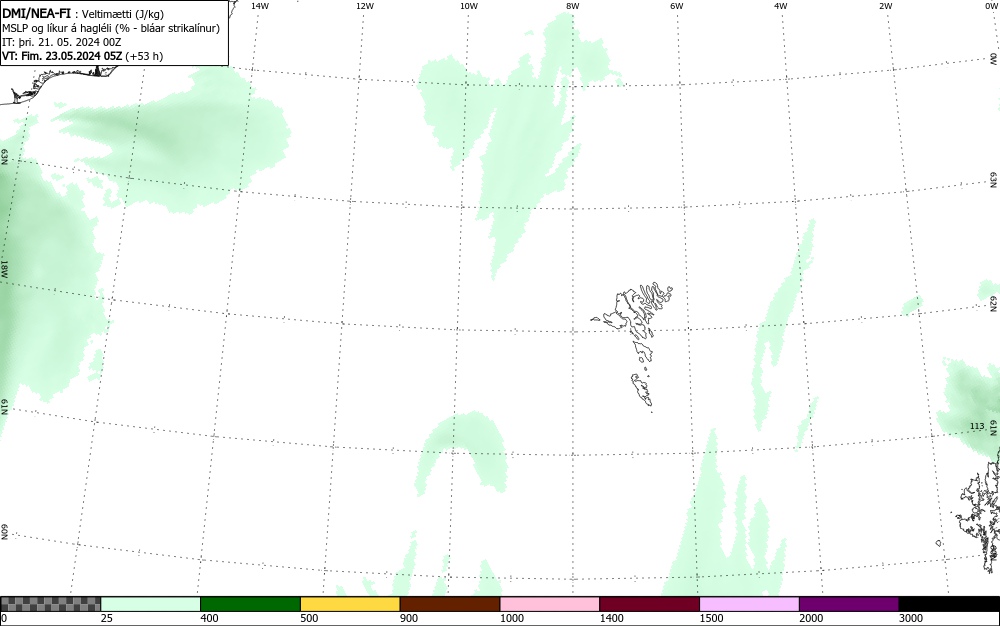Image resolution: width=1000 pixels, height=626 pixels.
Task: Click the "14W" longitude label
Action: (x=260, y=6)
